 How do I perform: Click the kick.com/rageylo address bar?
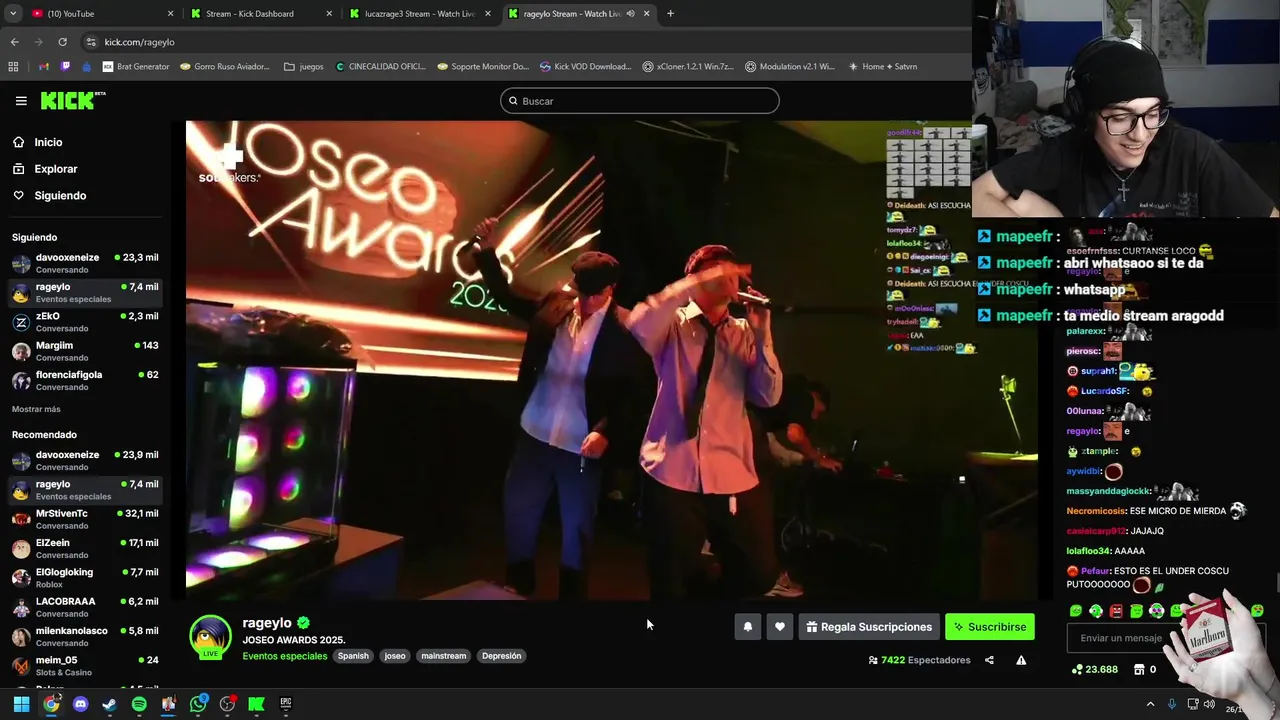click(139, 42)
